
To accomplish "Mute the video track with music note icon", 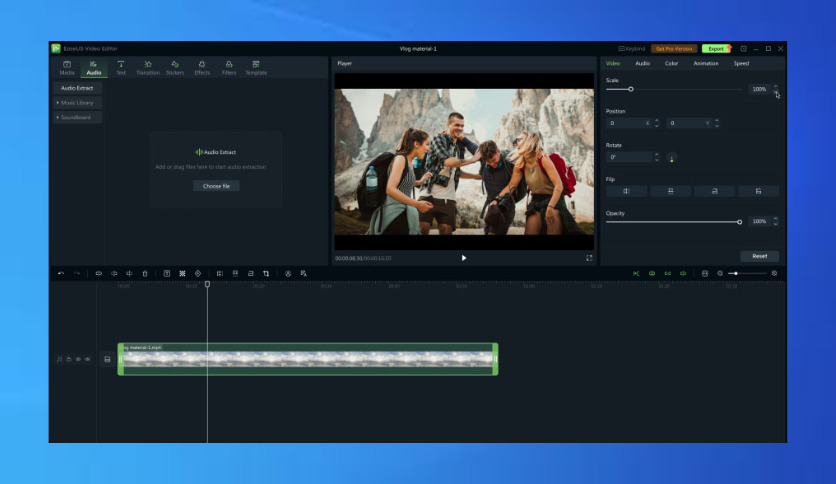I will click(59, 359).
